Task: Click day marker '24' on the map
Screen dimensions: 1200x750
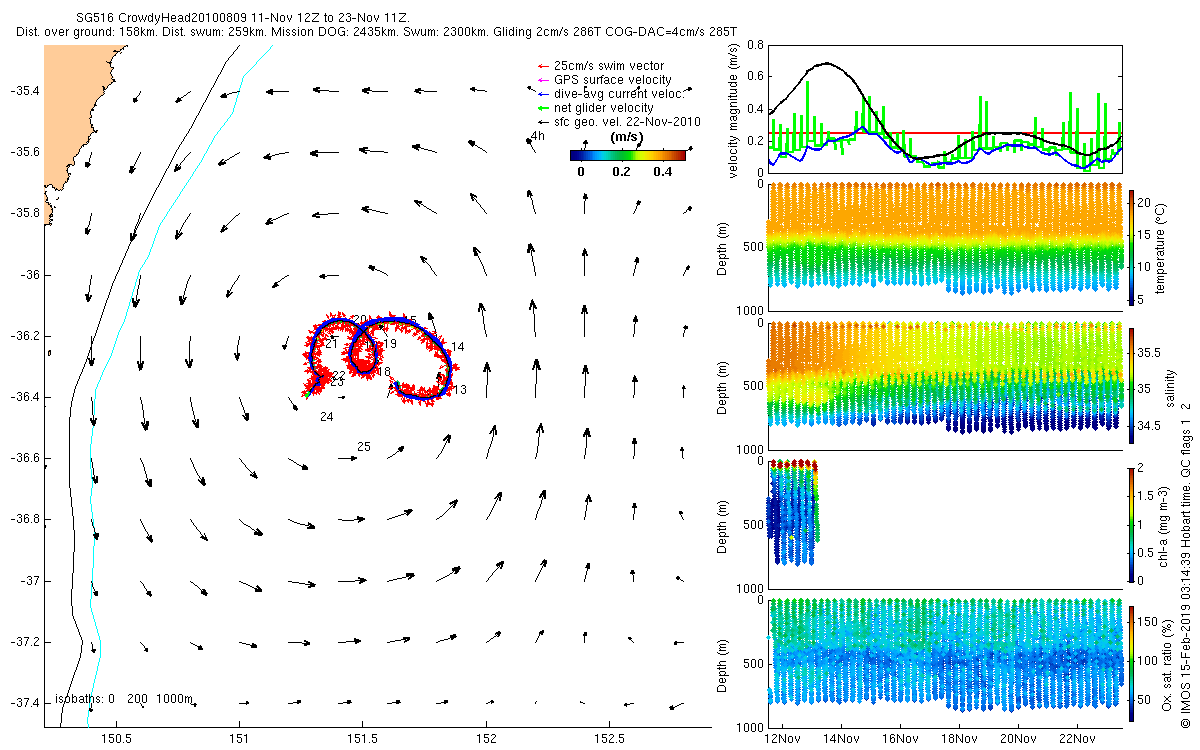Action: (x=327, y=416)
